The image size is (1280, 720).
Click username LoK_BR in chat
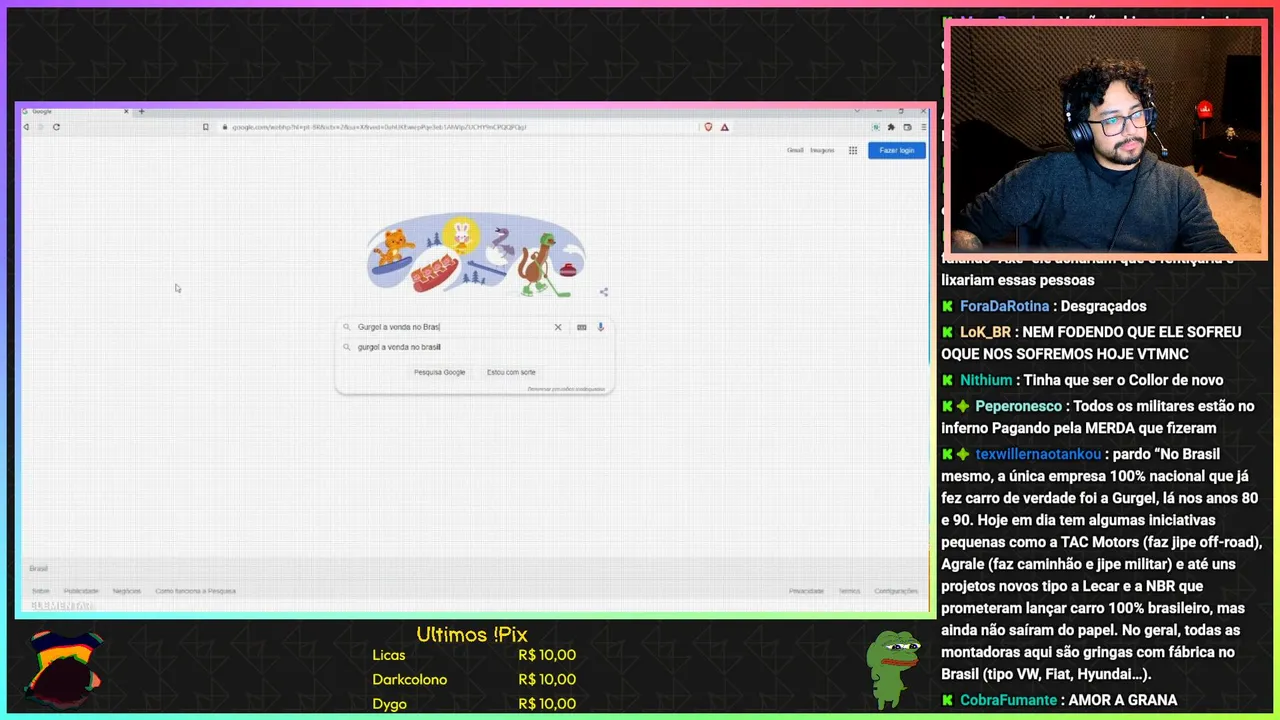tap(985, 332)
